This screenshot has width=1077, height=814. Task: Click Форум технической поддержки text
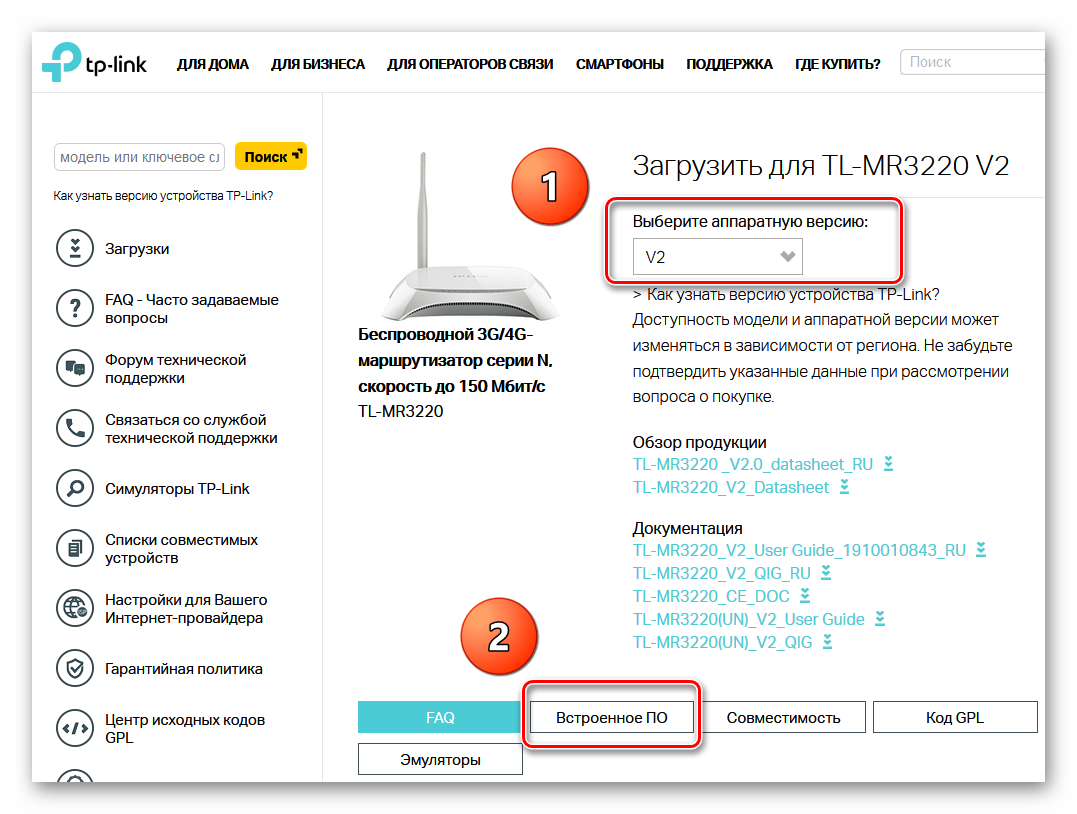(x=175, y=369)
